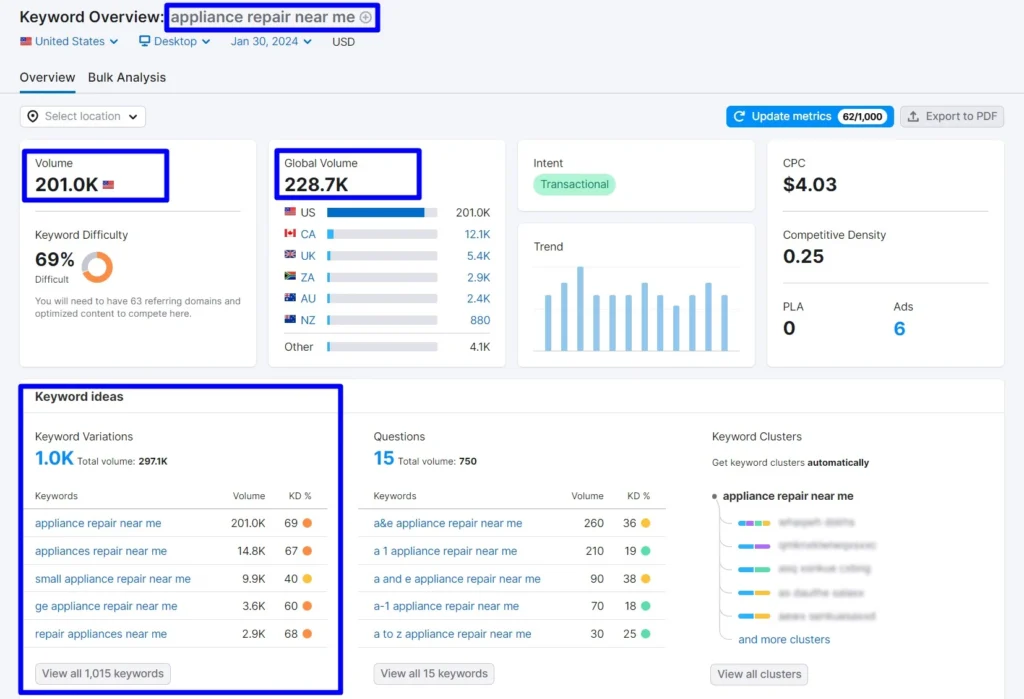Open 'a-1 appliance repair near me' link

(x=446, y=606)
